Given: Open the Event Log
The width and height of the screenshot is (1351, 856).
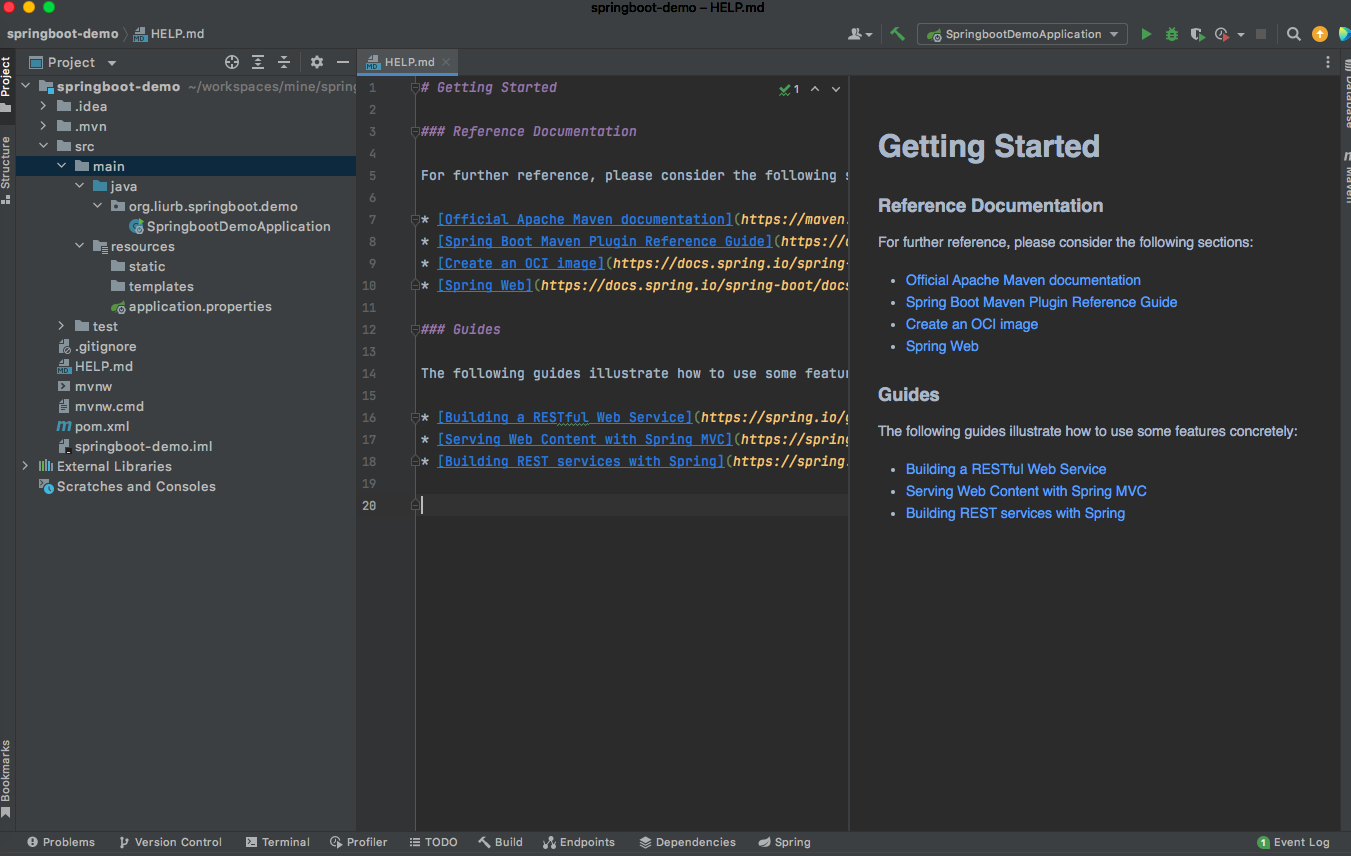Looking at the screenshot, I should click(1293, 842).
